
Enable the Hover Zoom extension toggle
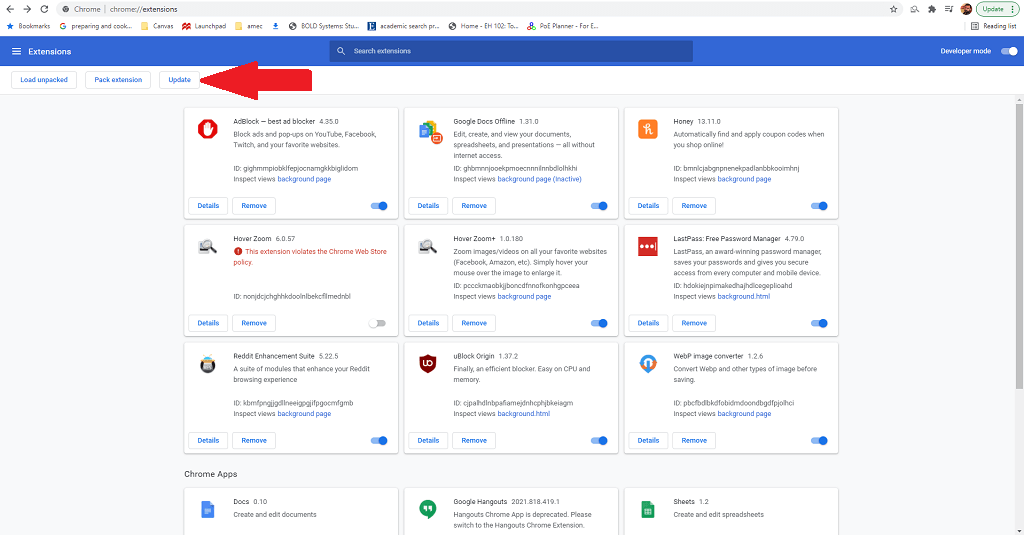pyautogui.click(x=377, y=323)
